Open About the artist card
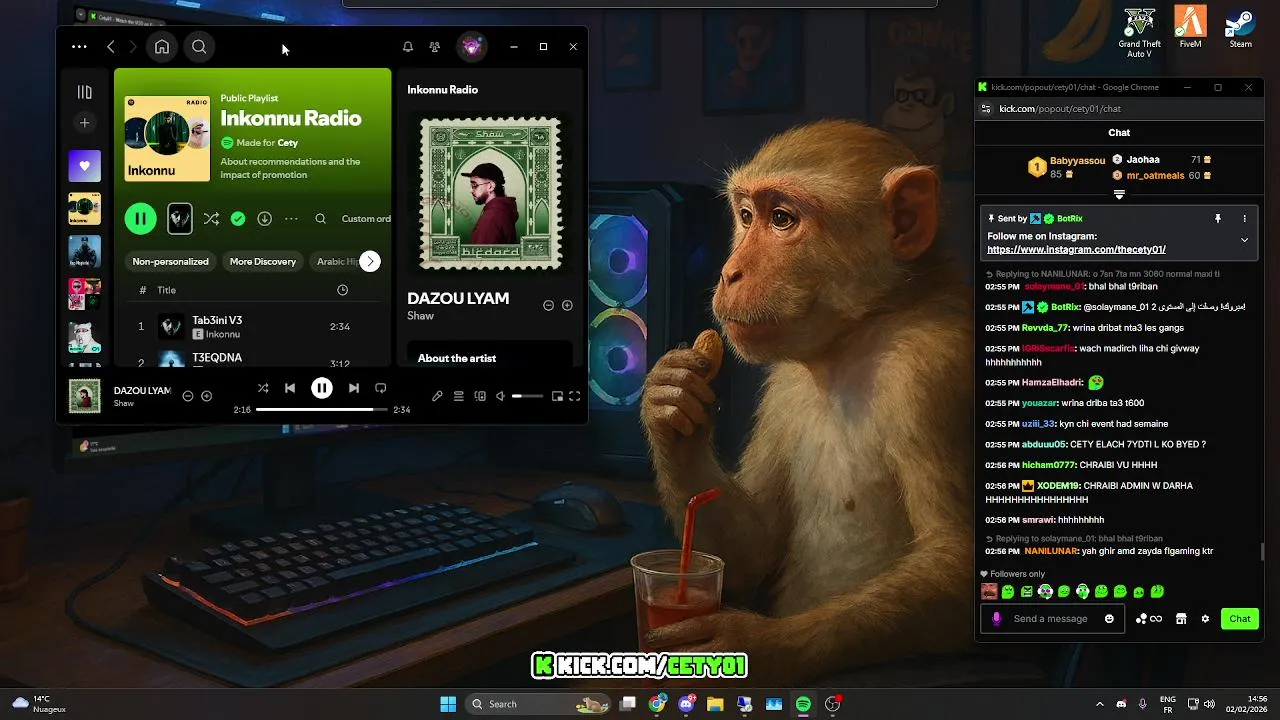 [x=489, y=355]
